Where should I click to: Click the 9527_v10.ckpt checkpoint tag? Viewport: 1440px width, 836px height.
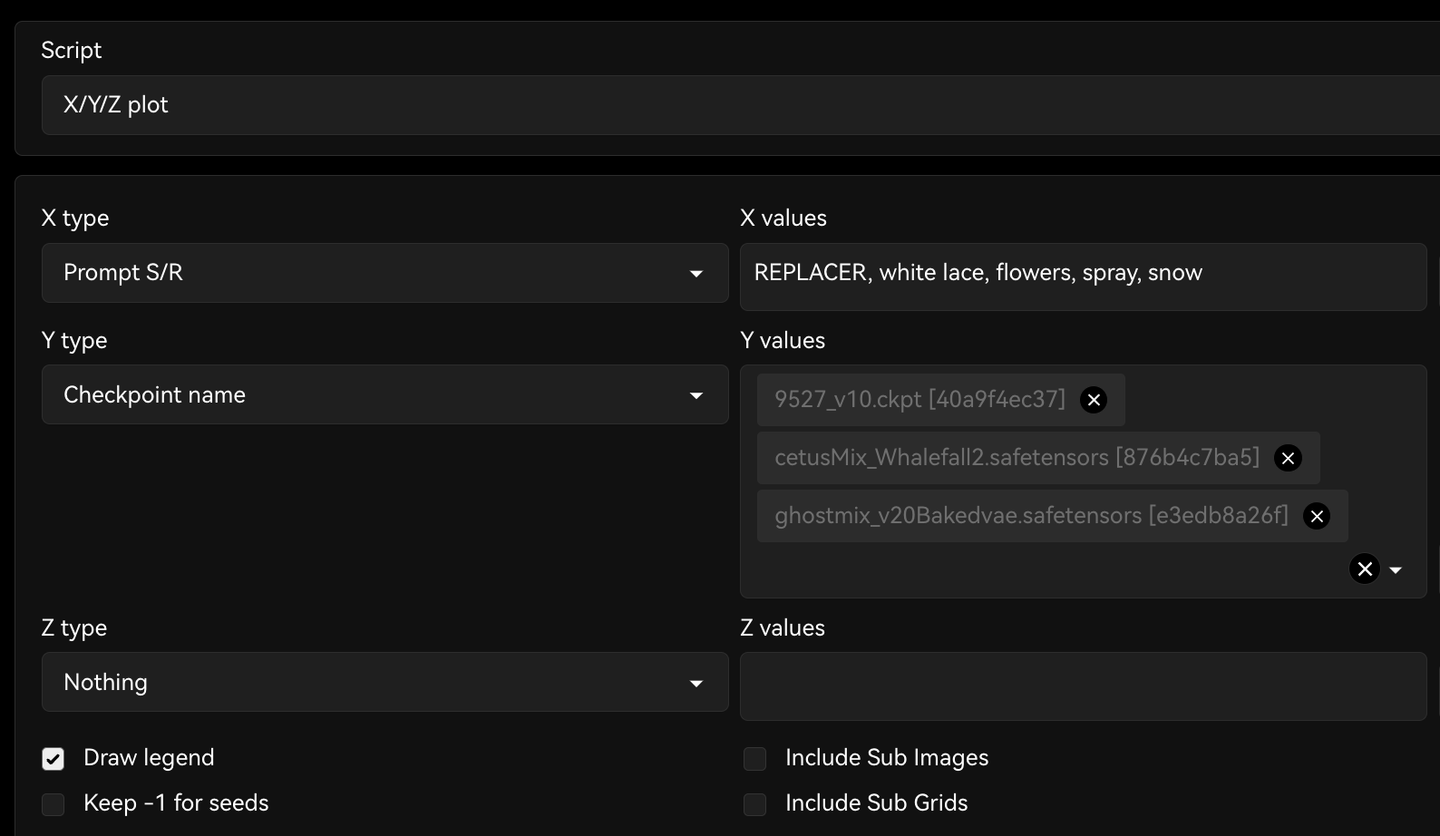tap(919, 400)
